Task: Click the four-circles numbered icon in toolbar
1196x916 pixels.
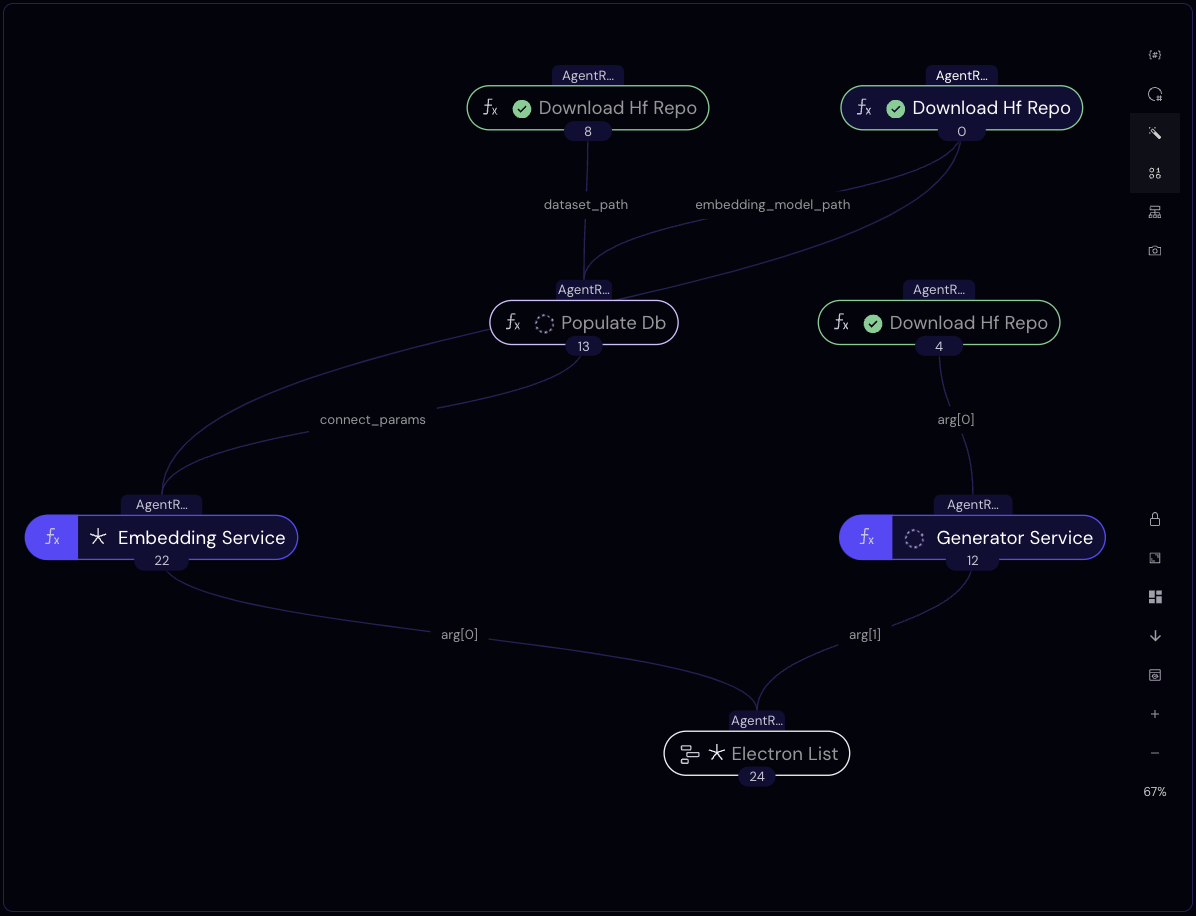Action: pos(1154,173)
